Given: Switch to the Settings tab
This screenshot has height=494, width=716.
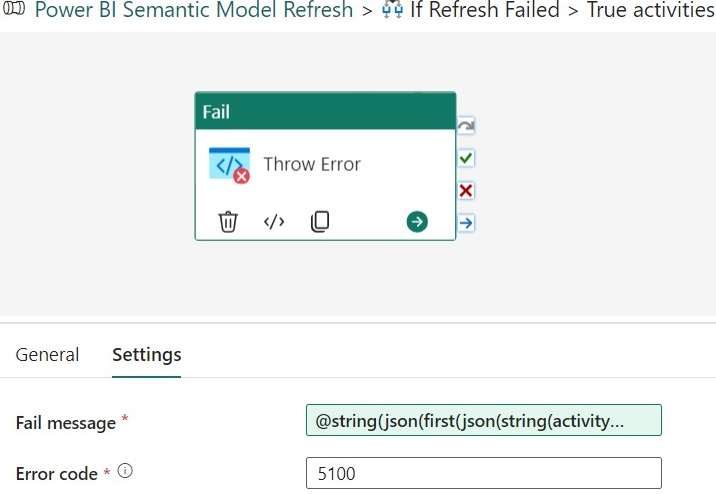Looking at the screenshot, I should tap(147, 355).
